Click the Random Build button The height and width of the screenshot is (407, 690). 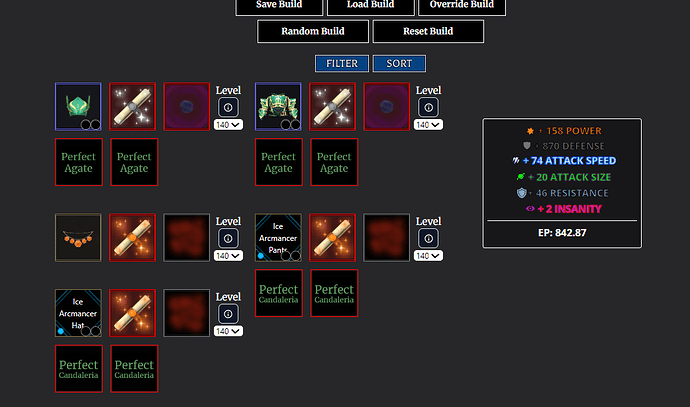[313, 31]
